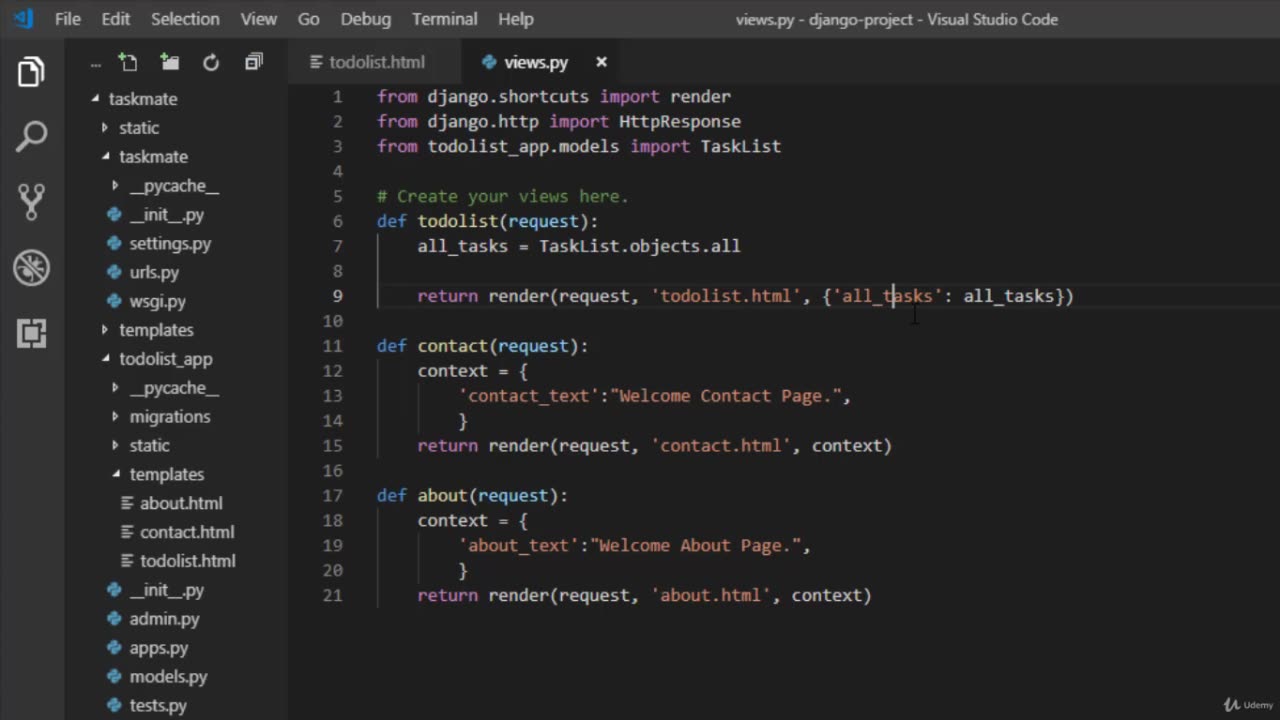
Task: Click 'HttpResponse' on line 2
Action: tap(680, 121)
